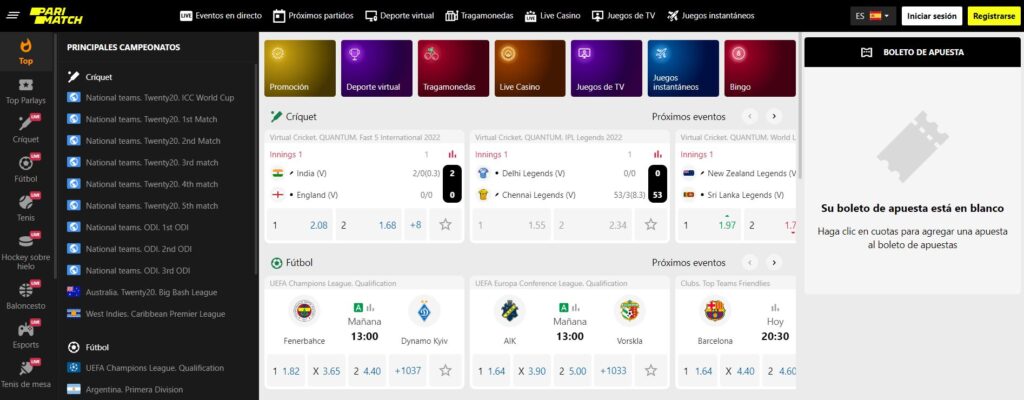Open Deporte virtual in top menu

tap(400, 16)
